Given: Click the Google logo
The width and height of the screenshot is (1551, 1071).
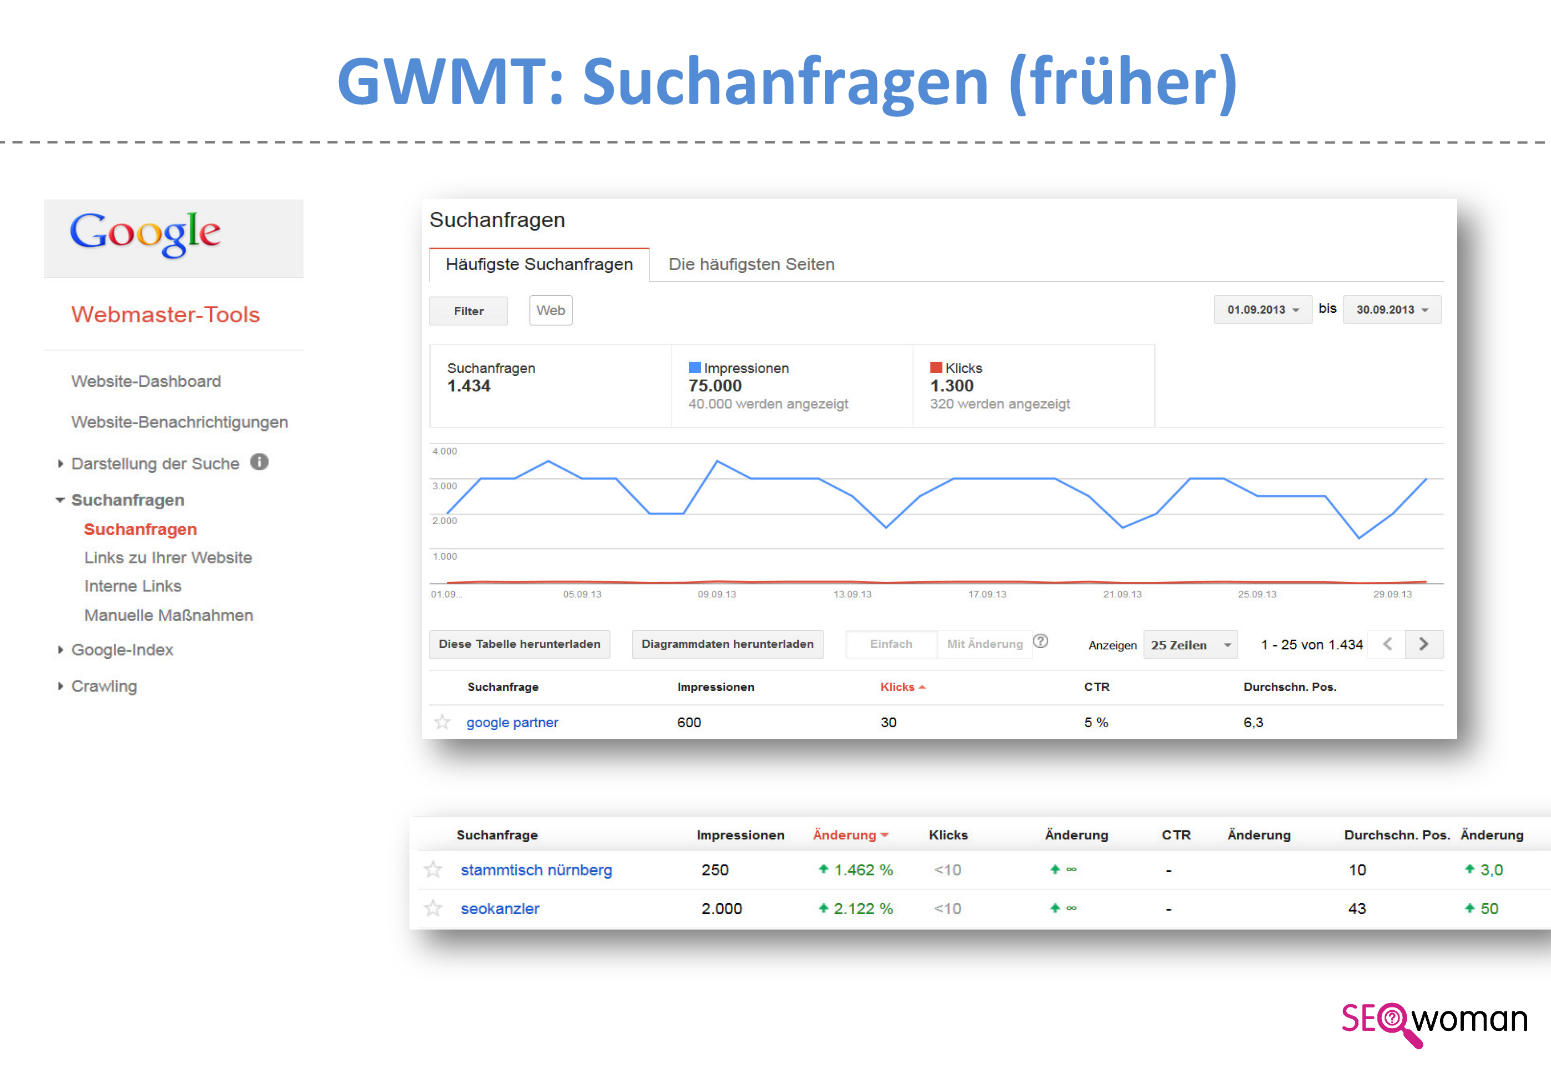Looking at the screenshot, I should [145, 234].
